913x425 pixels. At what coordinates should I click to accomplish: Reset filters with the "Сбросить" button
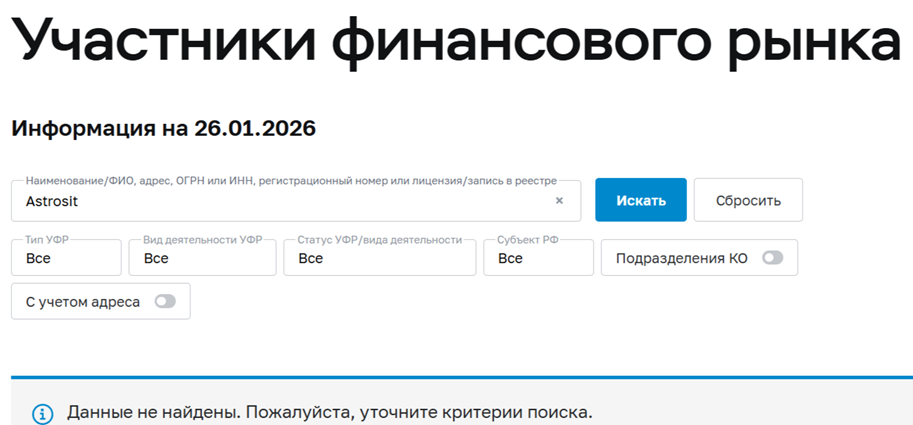coord(748,200)
